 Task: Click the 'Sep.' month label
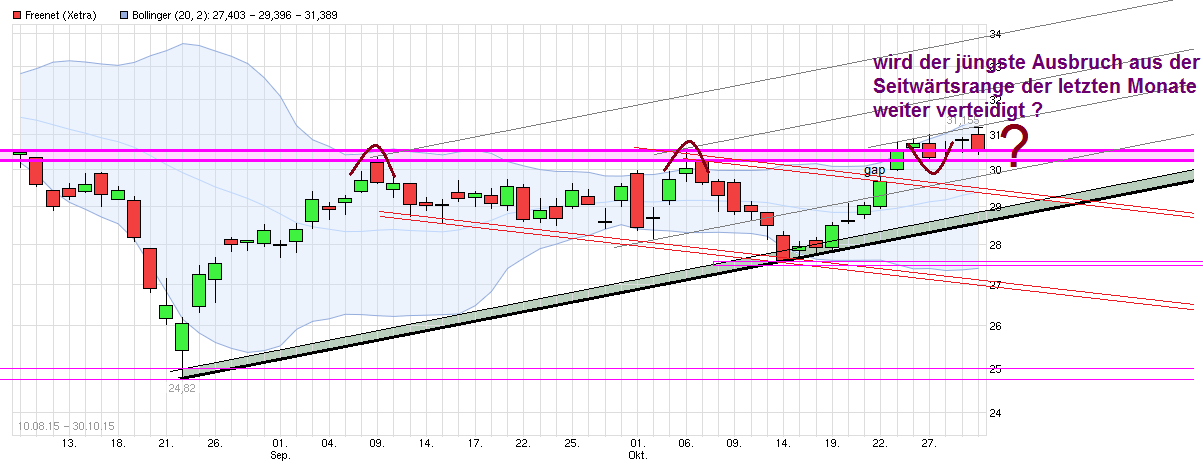tap(281, 455)
